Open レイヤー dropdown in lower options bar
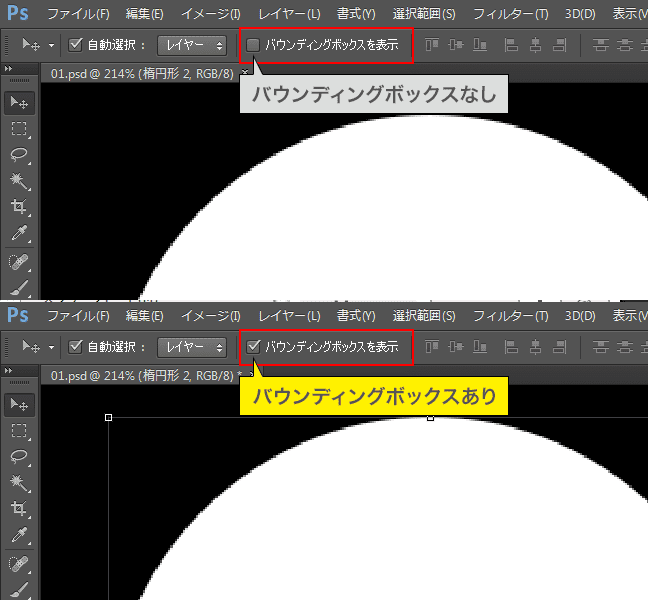Viewport: 648px width, 600px height. [192, 347]
